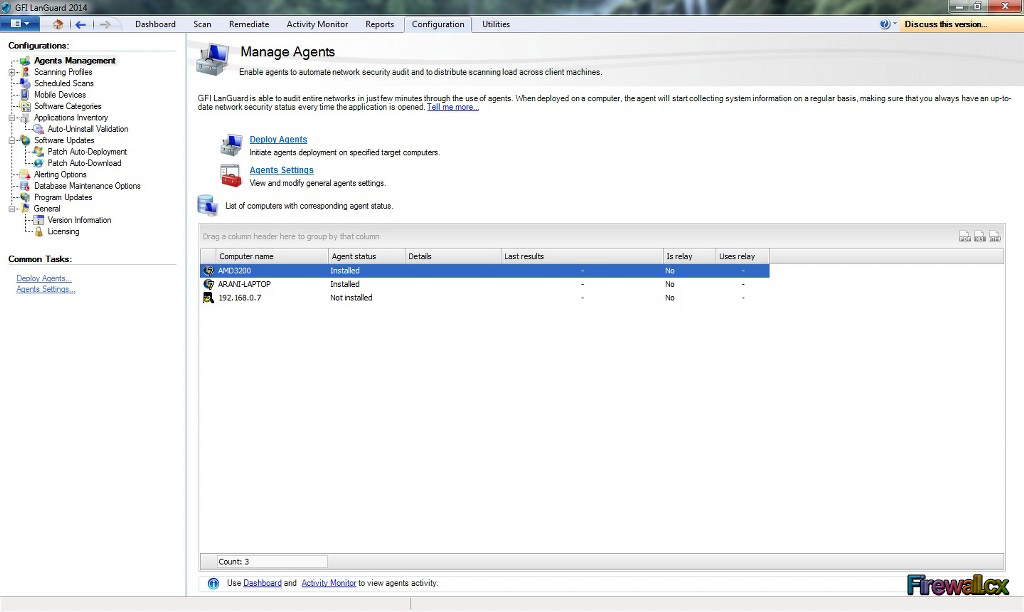This screenshot has height=612, width=1024.
Task: Collapse the Applications Inventory node
Action: tap(12, 118)
